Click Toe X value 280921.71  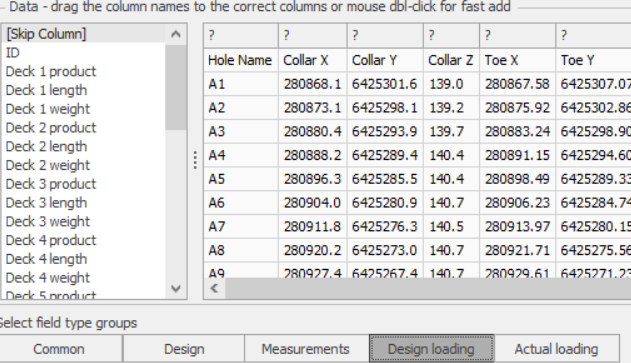point(518,250)
